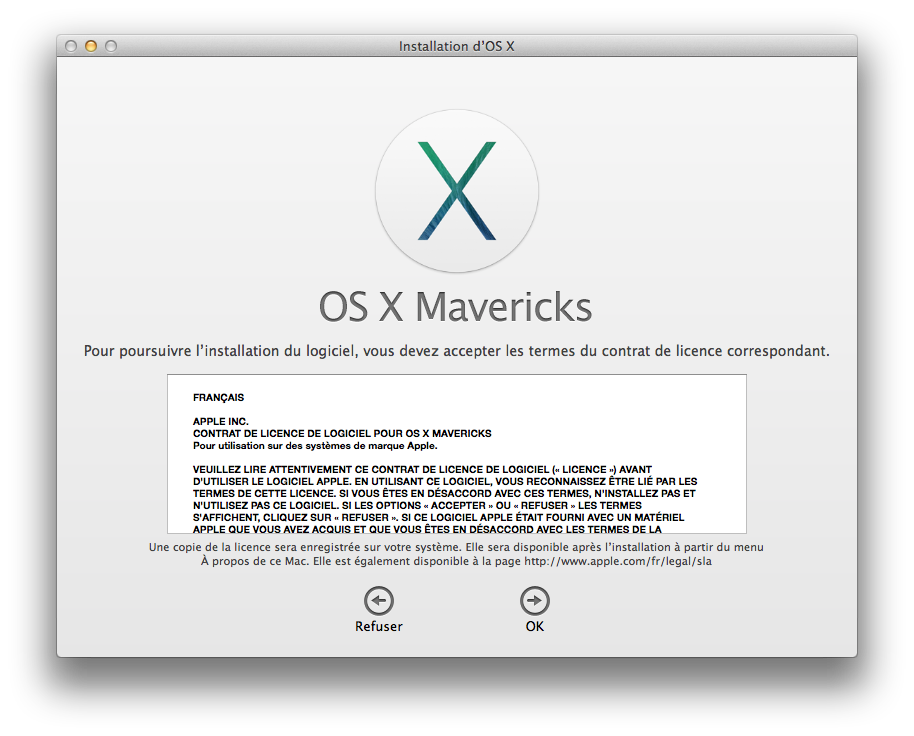Click the APPLE INC. line in license

[220, 421]
